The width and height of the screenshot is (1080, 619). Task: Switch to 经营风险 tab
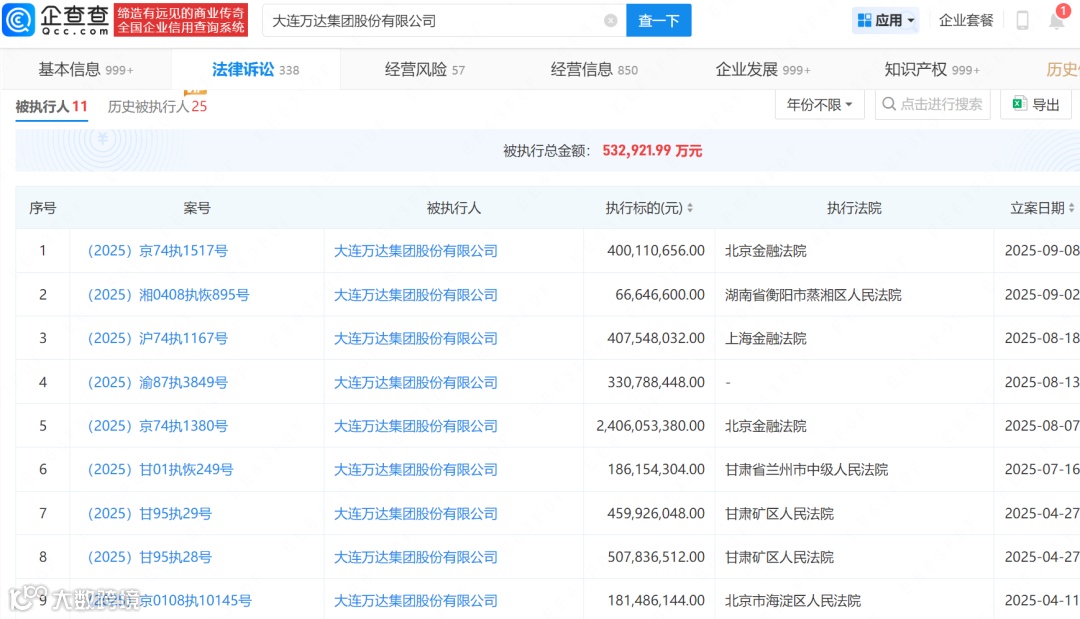click(425, 70)
